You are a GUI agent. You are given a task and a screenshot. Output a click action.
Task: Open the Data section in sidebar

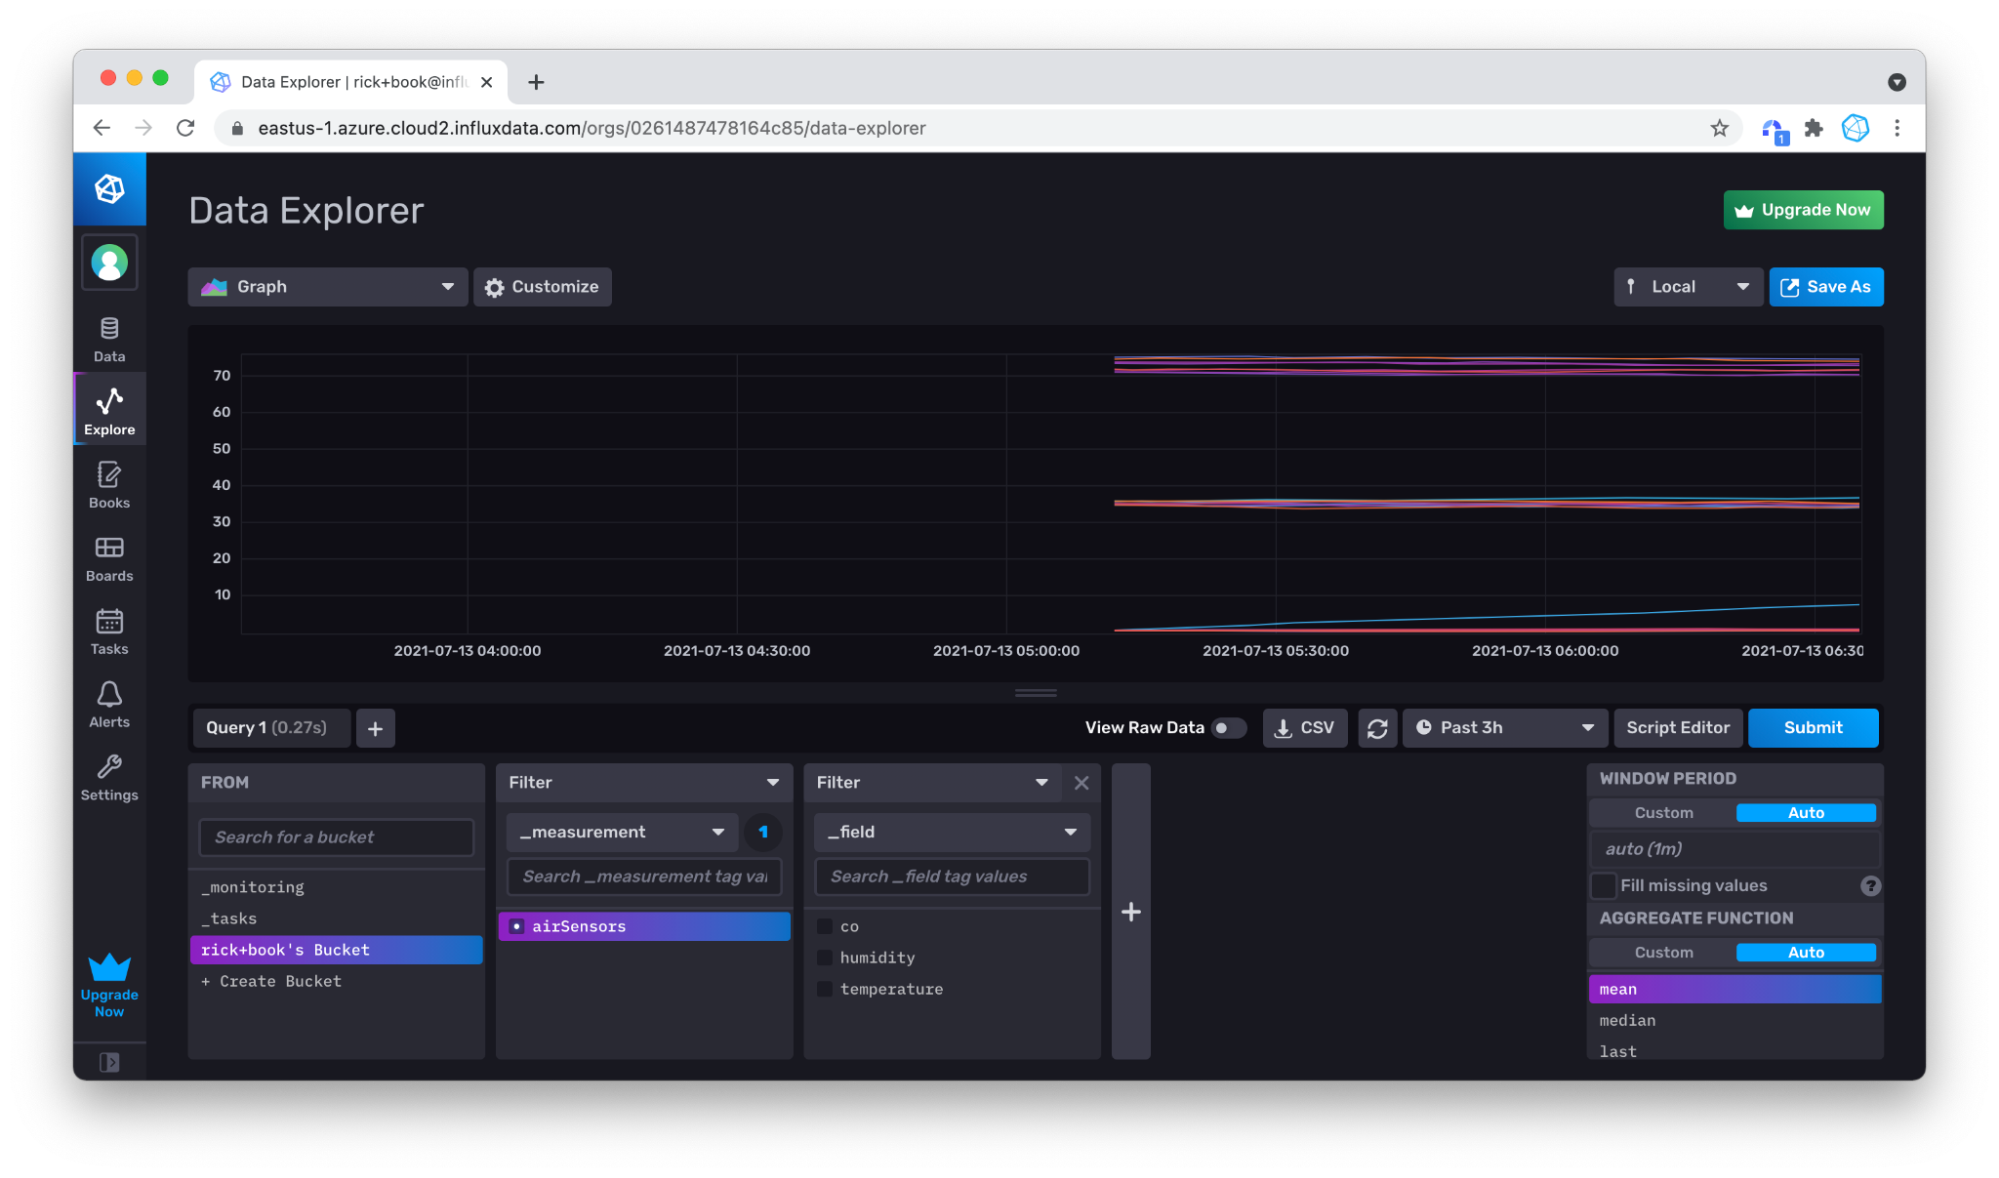pos(109,339)
